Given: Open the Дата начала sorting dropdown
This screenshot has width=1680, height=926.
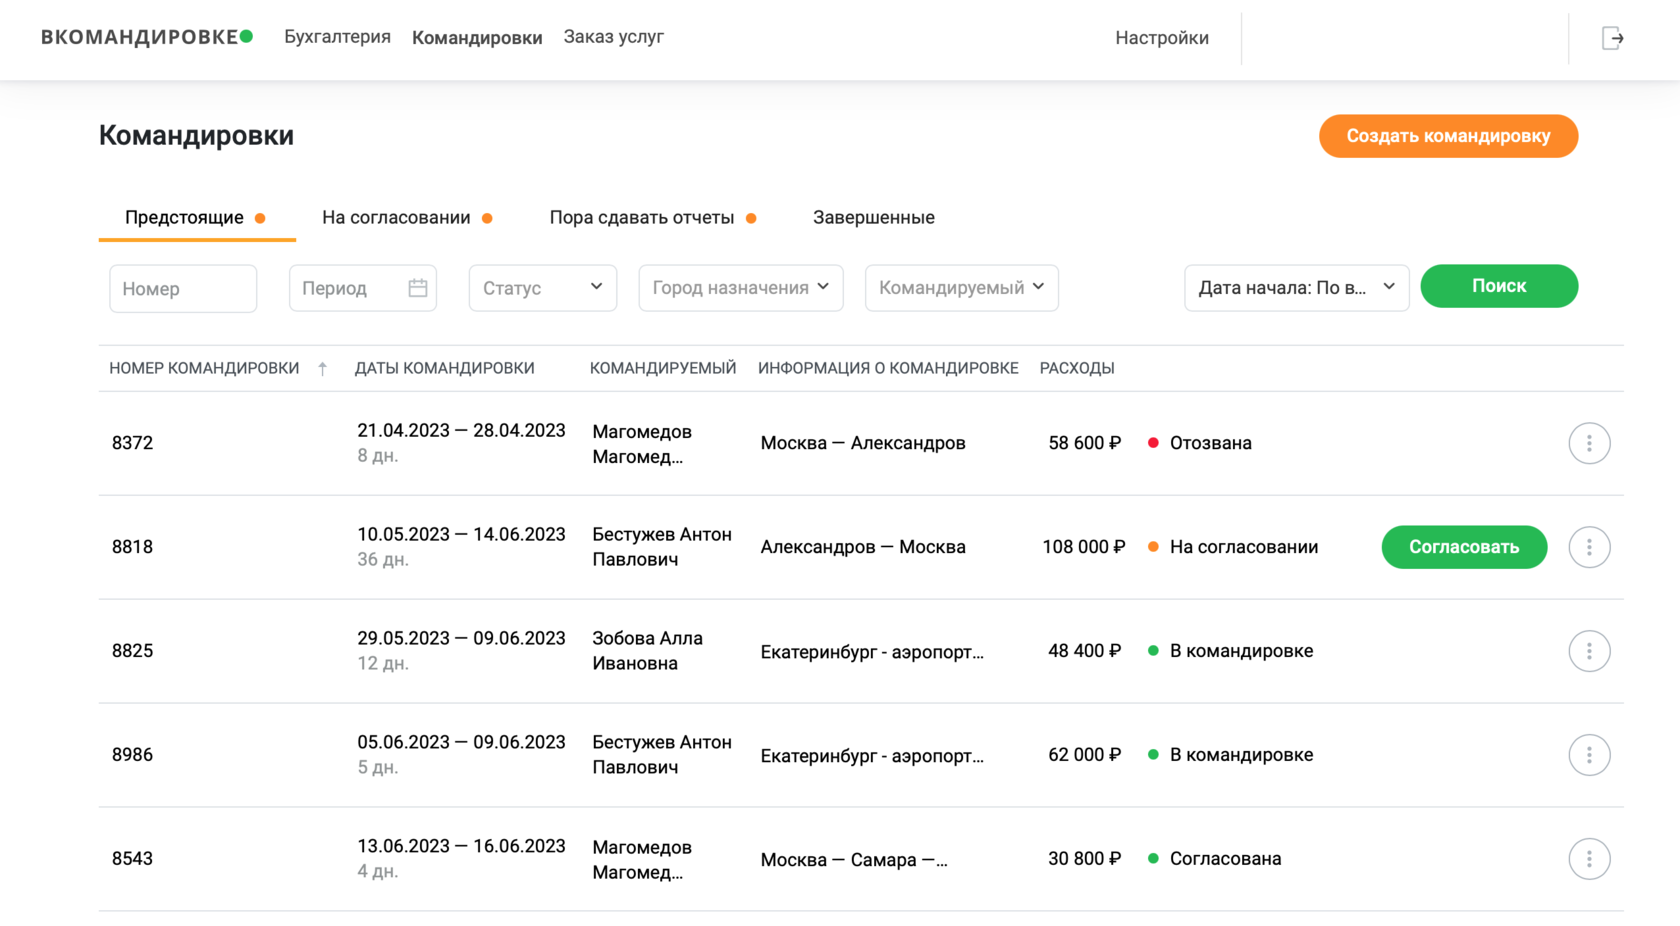Looking at the screenshot, I should tap(1297, 288).
